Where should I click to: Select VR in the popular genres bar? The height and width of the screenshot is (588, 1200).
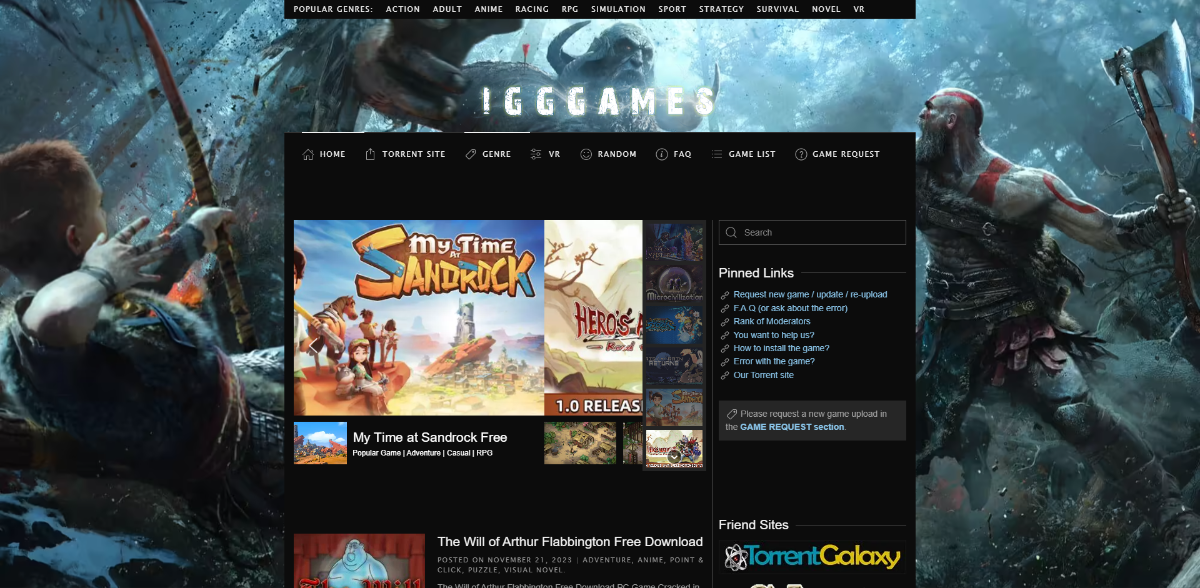[x=859, y=9]
